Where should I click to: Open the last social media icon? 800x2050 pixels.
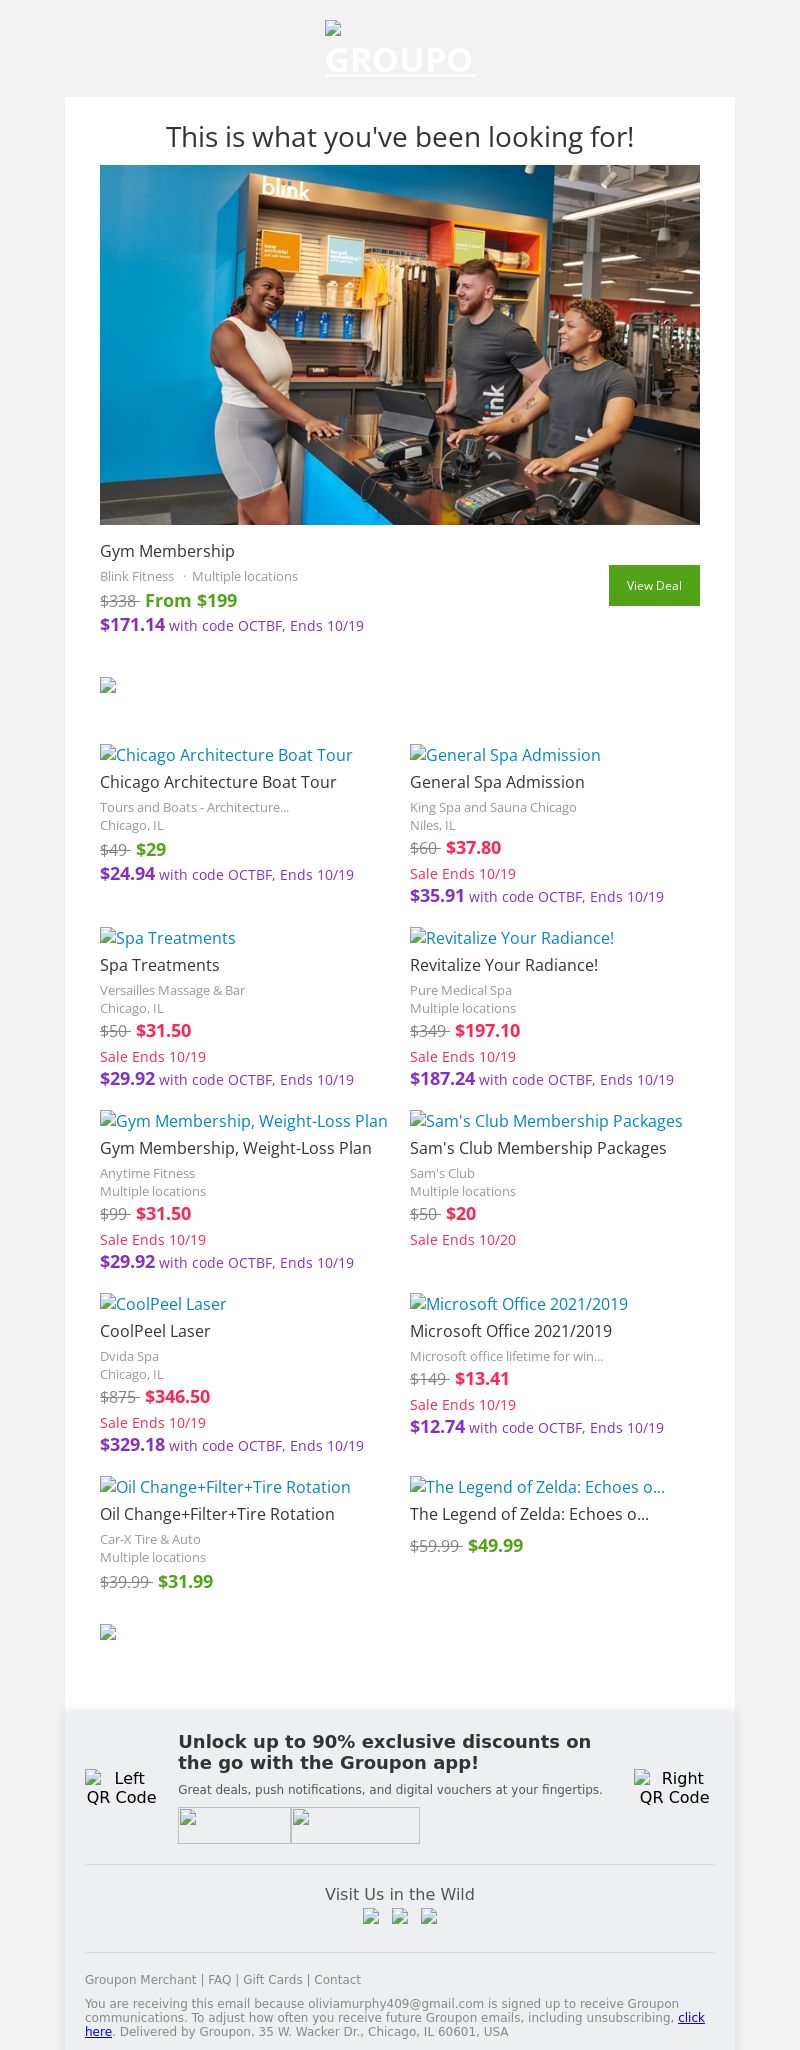(x=429, y=1916)
